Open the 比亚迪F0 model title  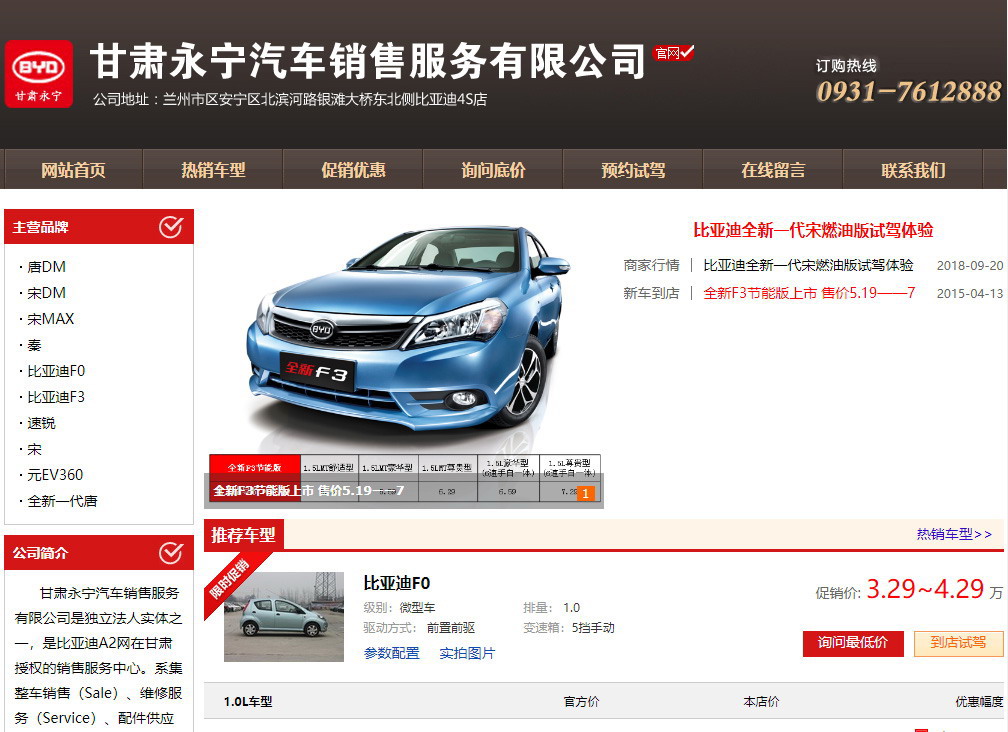tap(397, 583)
